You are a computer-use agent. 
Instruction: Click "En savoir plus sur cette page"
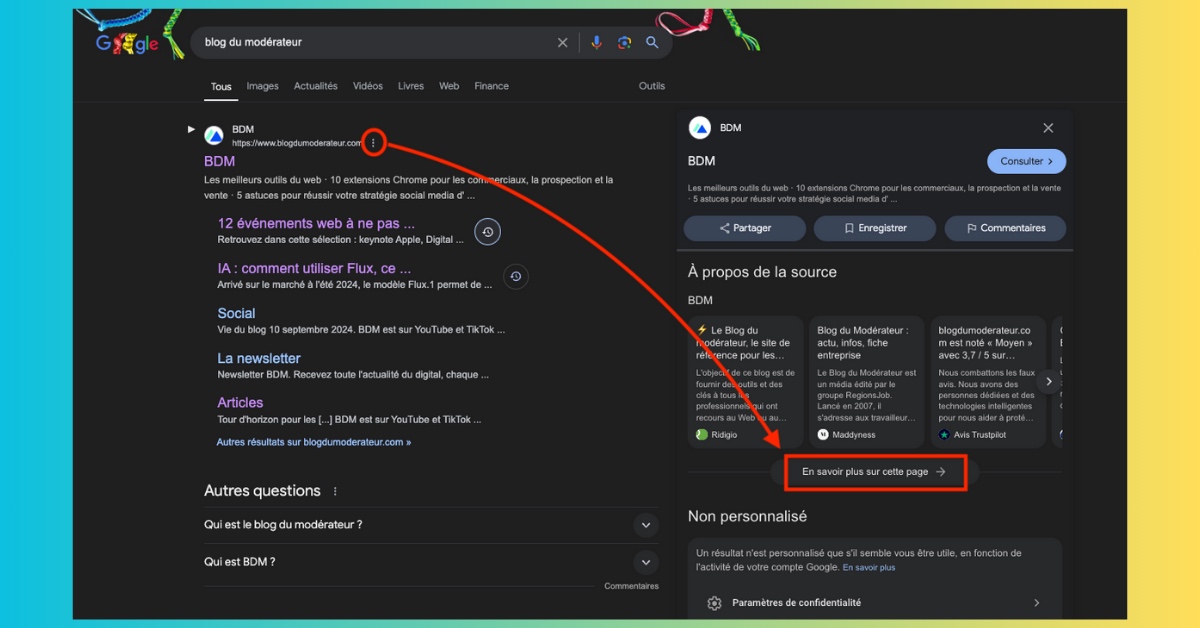[x=874, y=472]
